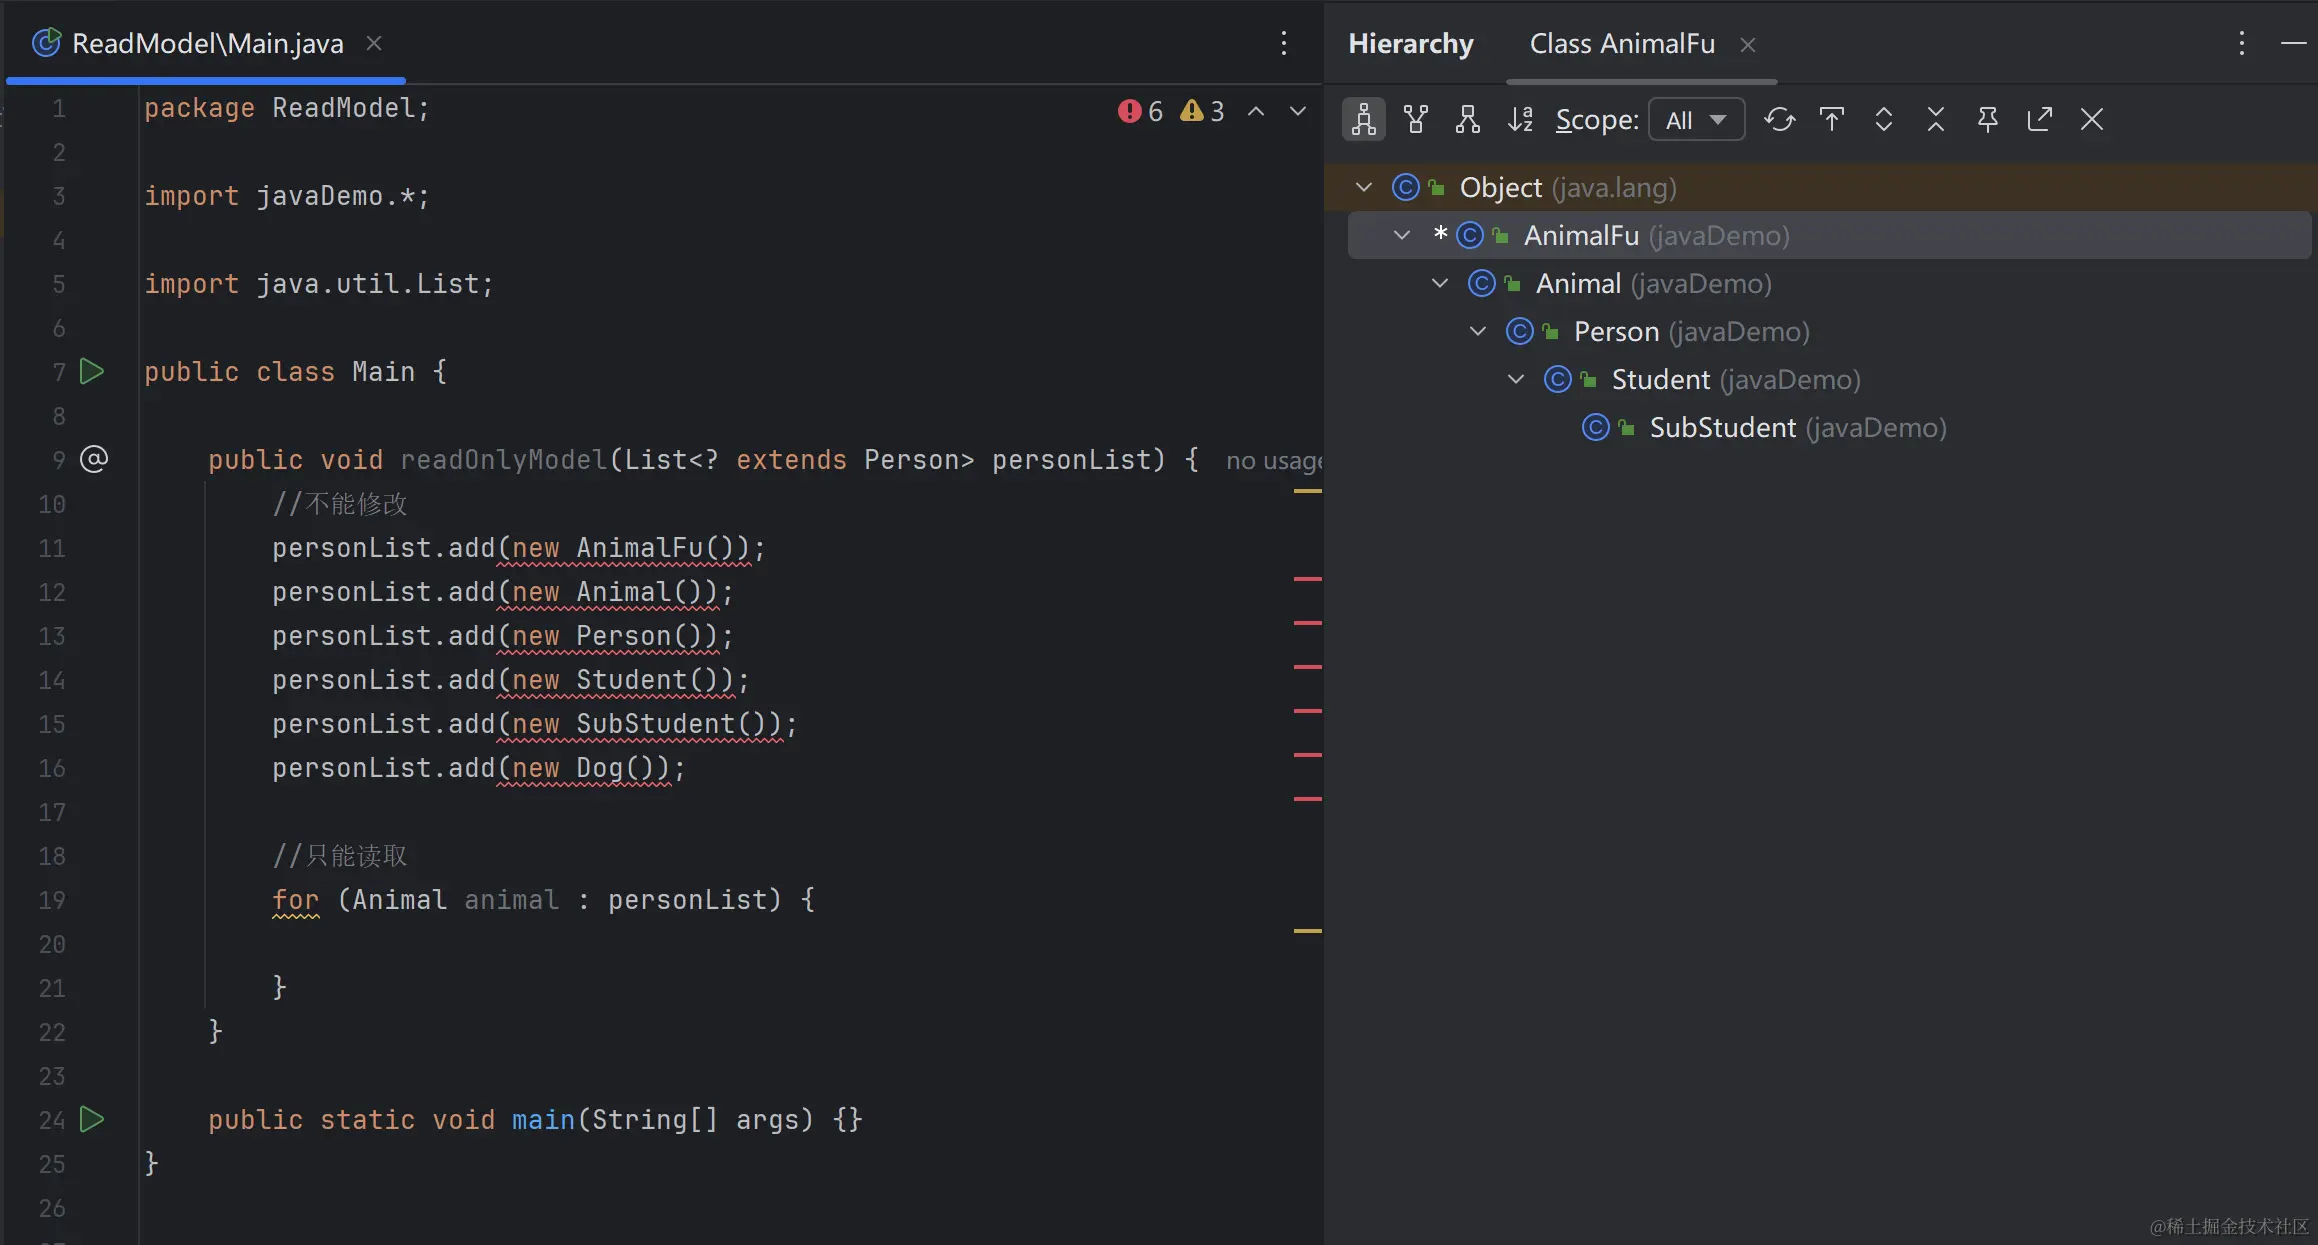Expand all nodes in hierarchy
The height and width of the screenshot is (1245, 2318).
click(x=1883, y=120)
